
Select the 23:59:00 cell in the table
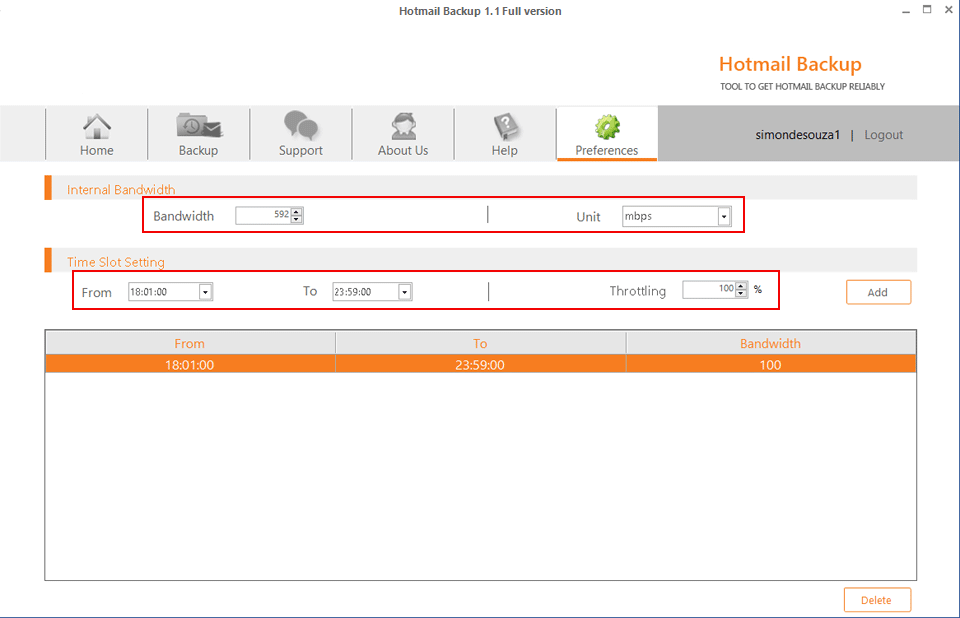(x=481, y=365)
